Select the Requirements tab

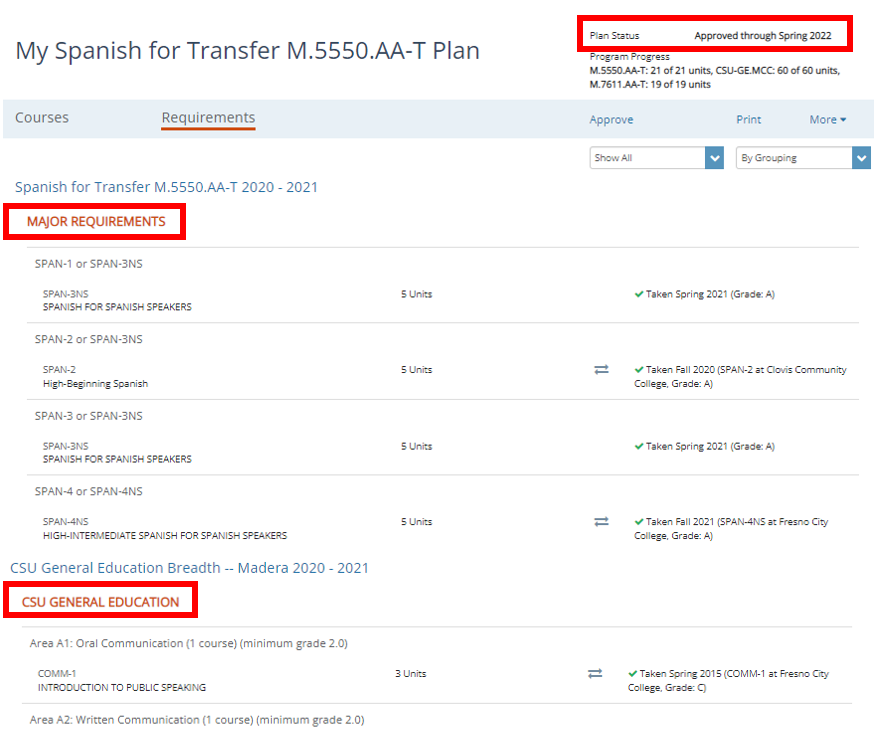[x=208, y=118]
